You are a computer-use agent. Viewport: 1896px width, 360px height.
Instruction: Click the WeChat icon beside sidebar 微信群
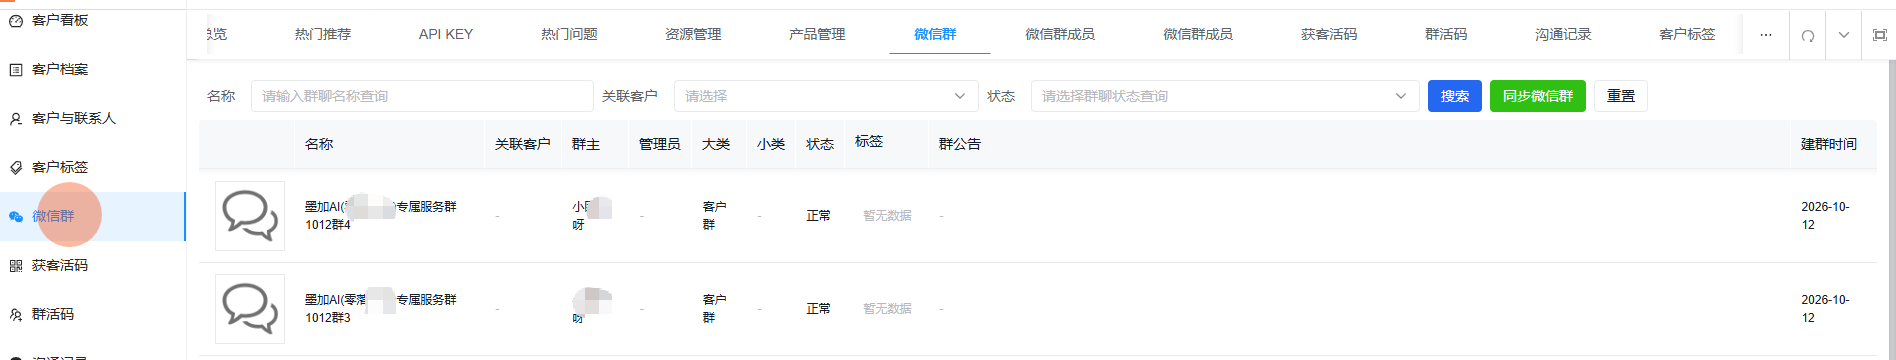click(16, 216)
